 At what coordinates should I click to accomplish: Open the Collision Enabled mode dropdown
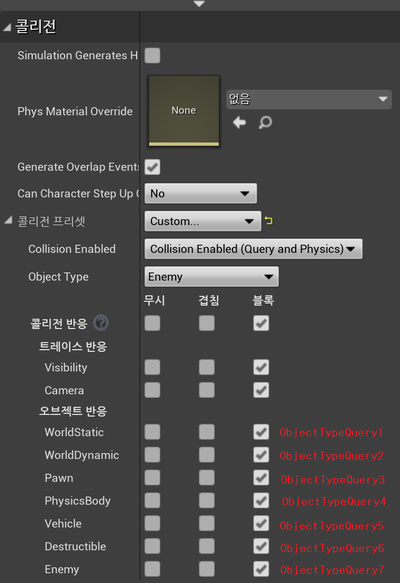click(254, 249)
